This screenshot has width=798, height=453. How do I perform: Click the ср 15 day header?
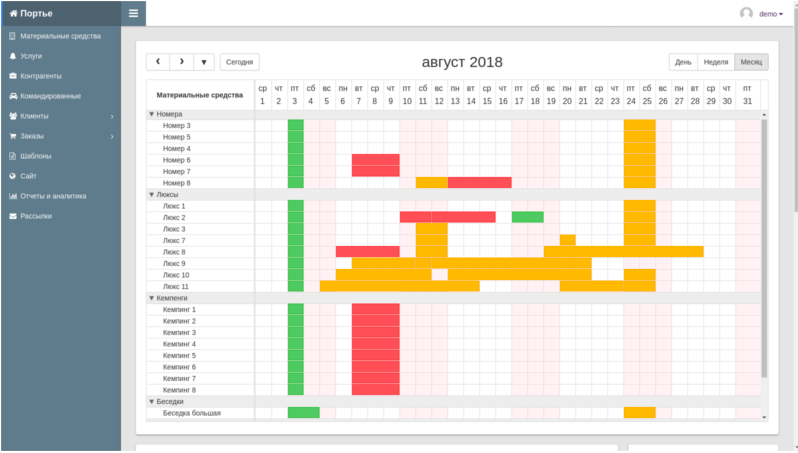coord(487,95)
